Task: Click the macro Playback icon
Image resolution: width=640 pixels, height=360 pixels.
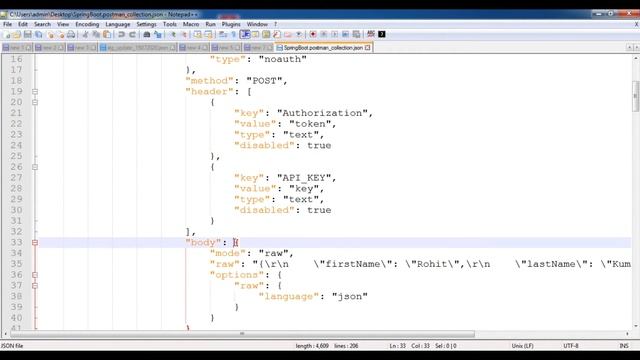Action: [x=334, y=34]
